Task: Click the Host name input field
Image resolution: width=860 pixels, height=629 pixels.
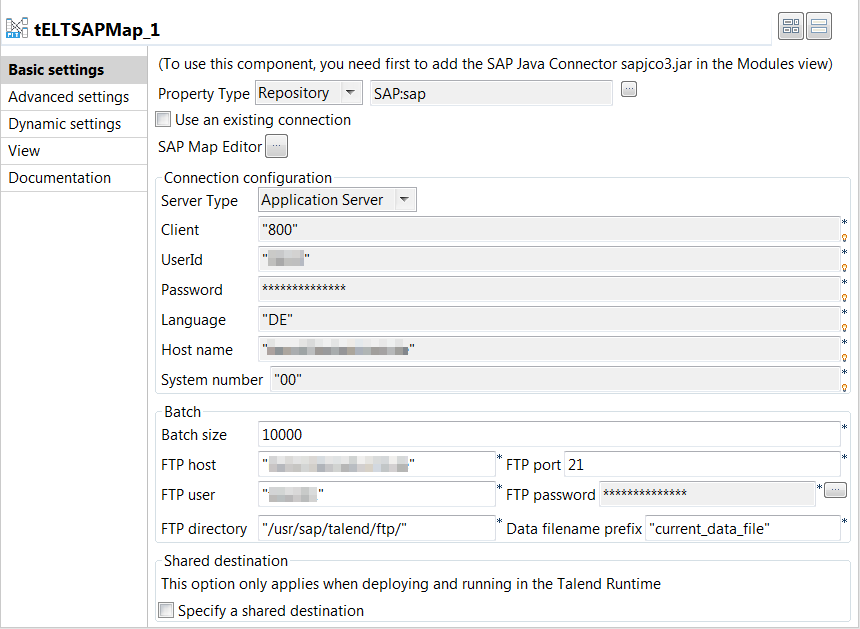Action: (x=549, y=349)
